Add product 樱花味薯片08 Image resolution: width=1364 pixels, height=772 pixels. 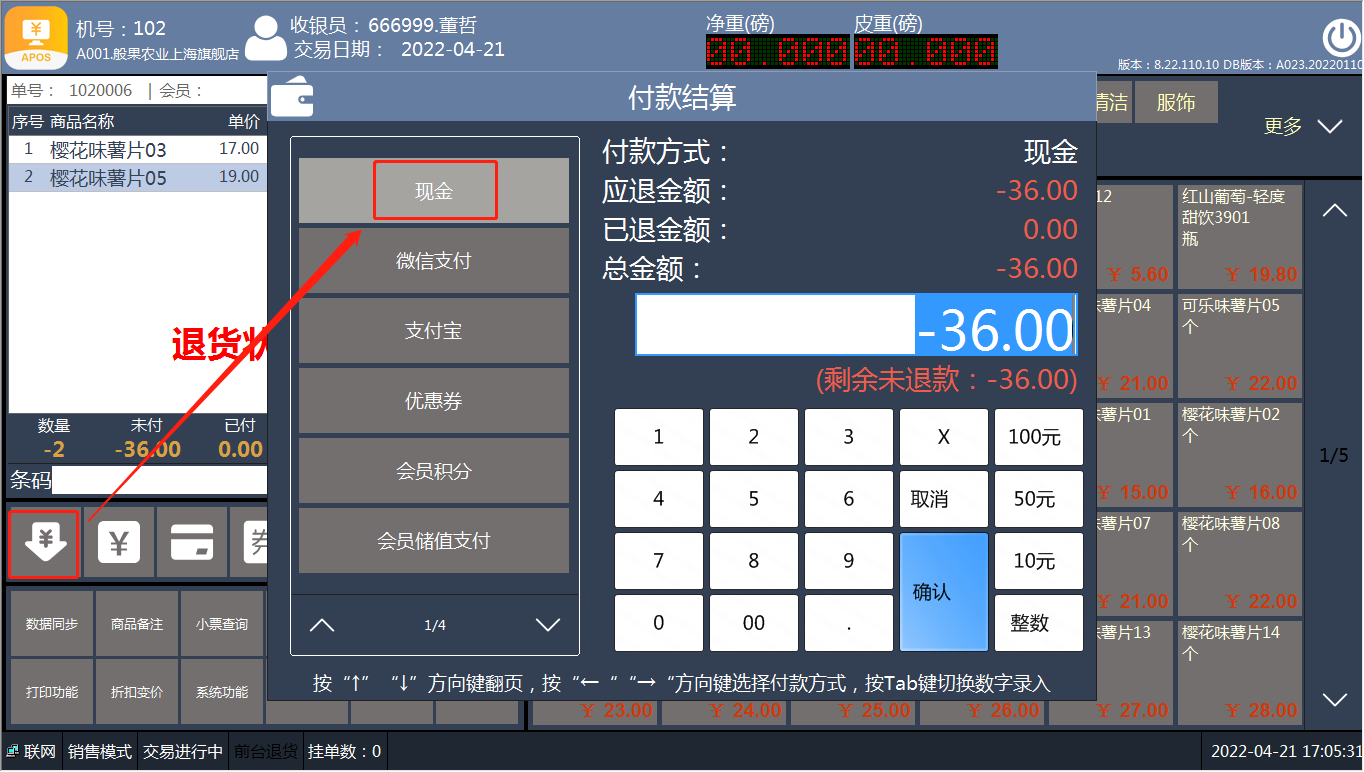point(1240,563)
